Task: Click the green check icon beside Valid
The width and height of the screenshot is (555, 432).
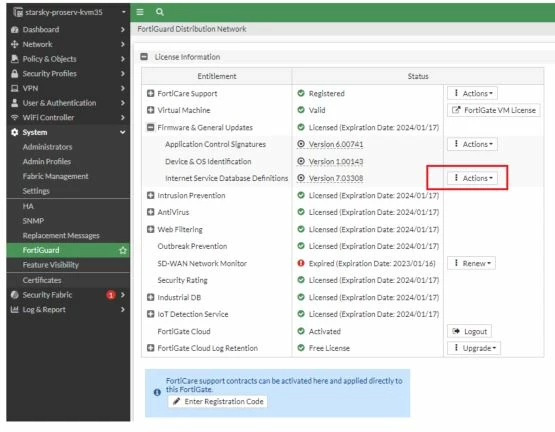Action: pyautogui.click(x=301, y=110)
